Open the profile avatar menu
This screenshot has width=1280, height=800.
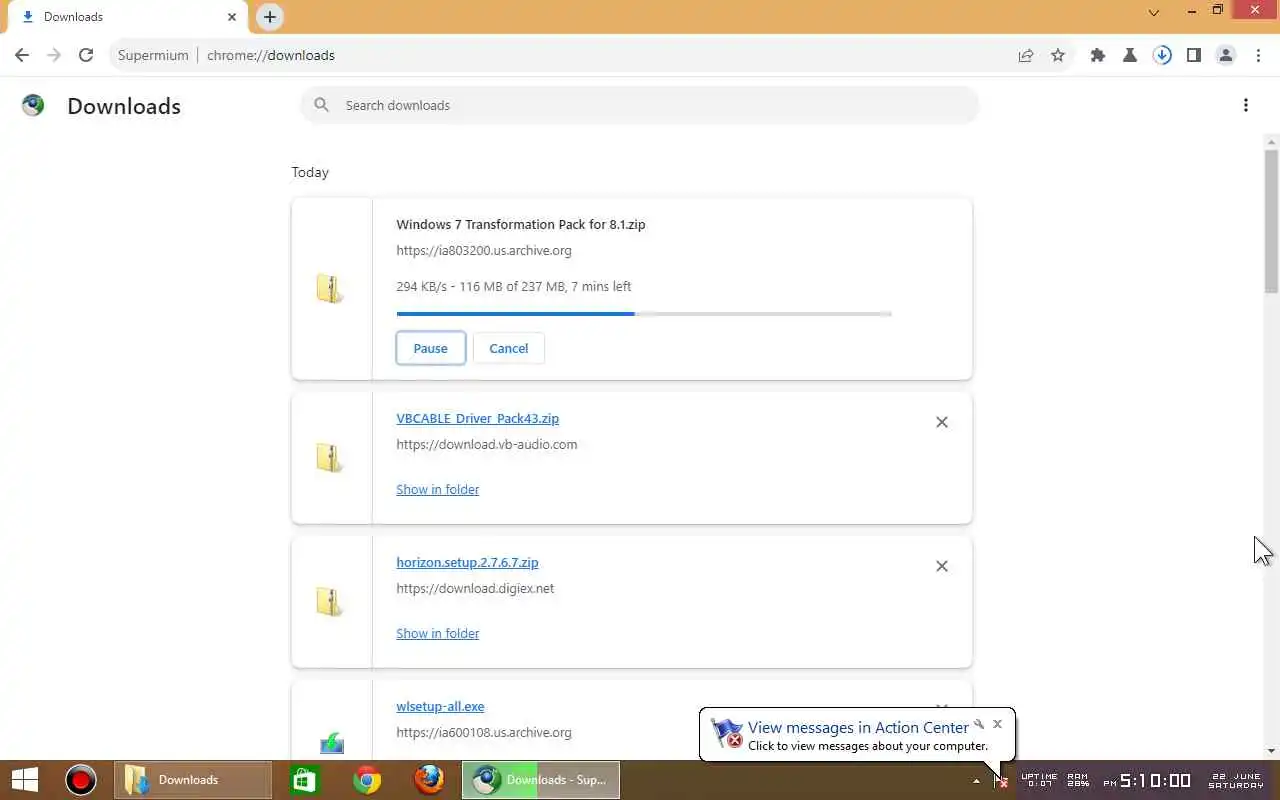(1226, 56)
